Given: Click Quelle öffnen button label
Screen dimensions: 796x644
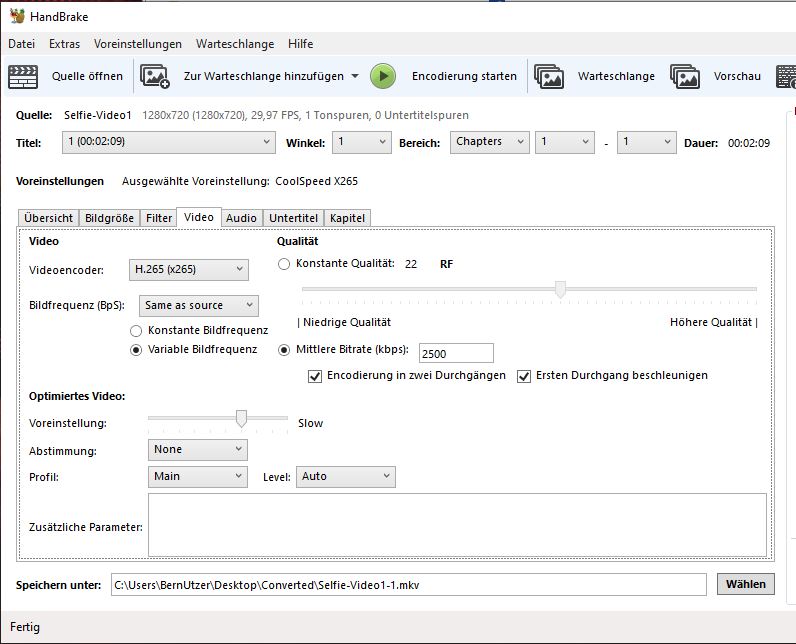Looking at the screenshot, I should coord(87,76).
